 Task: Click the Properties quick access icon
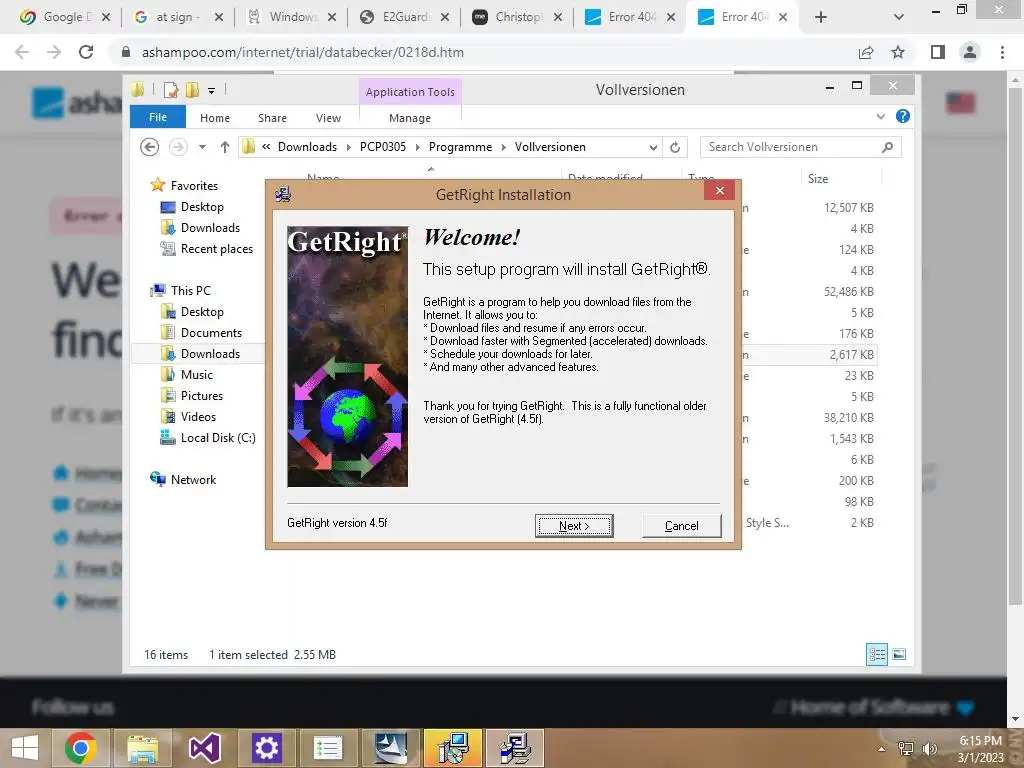(x=171, y=90)
